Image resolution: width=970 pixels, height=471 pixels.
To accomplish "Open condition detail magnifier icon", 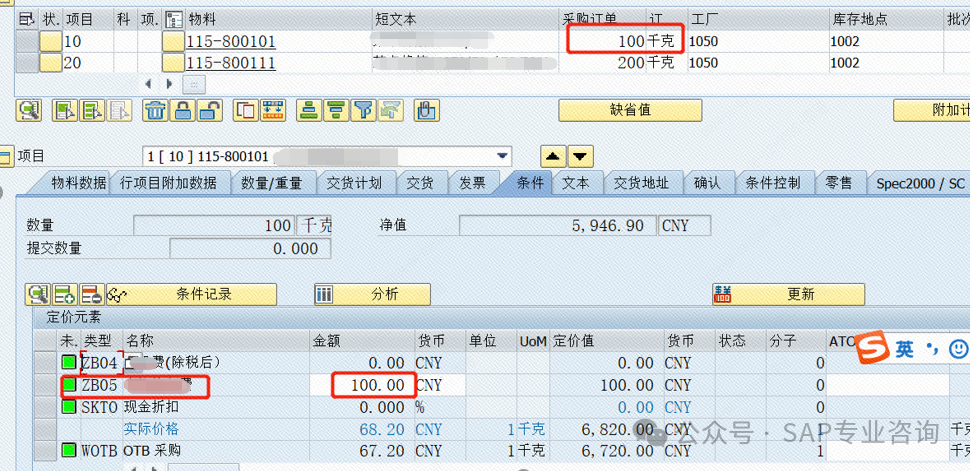I will pyautogui.click(x=39, y=294).
